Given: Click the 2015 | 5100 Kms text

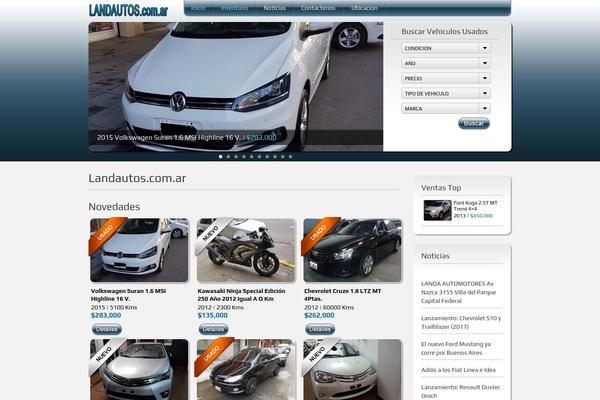Looking at the screenshot, I should (114, 307).
